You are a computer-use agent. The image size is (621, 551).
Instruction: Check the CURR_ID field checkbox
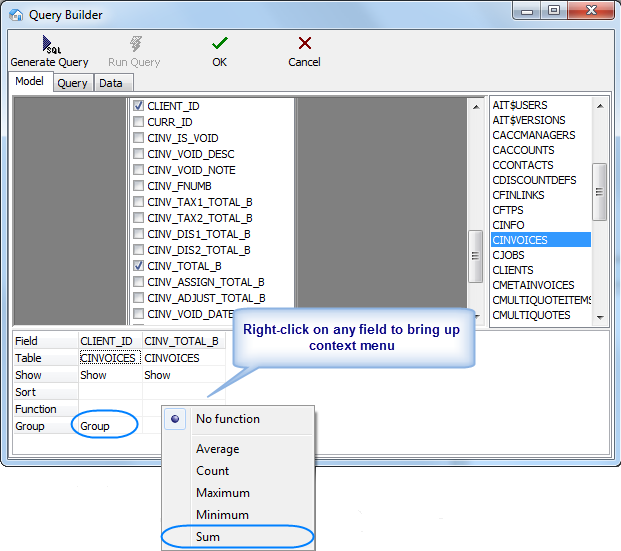(x=138, y=122)
